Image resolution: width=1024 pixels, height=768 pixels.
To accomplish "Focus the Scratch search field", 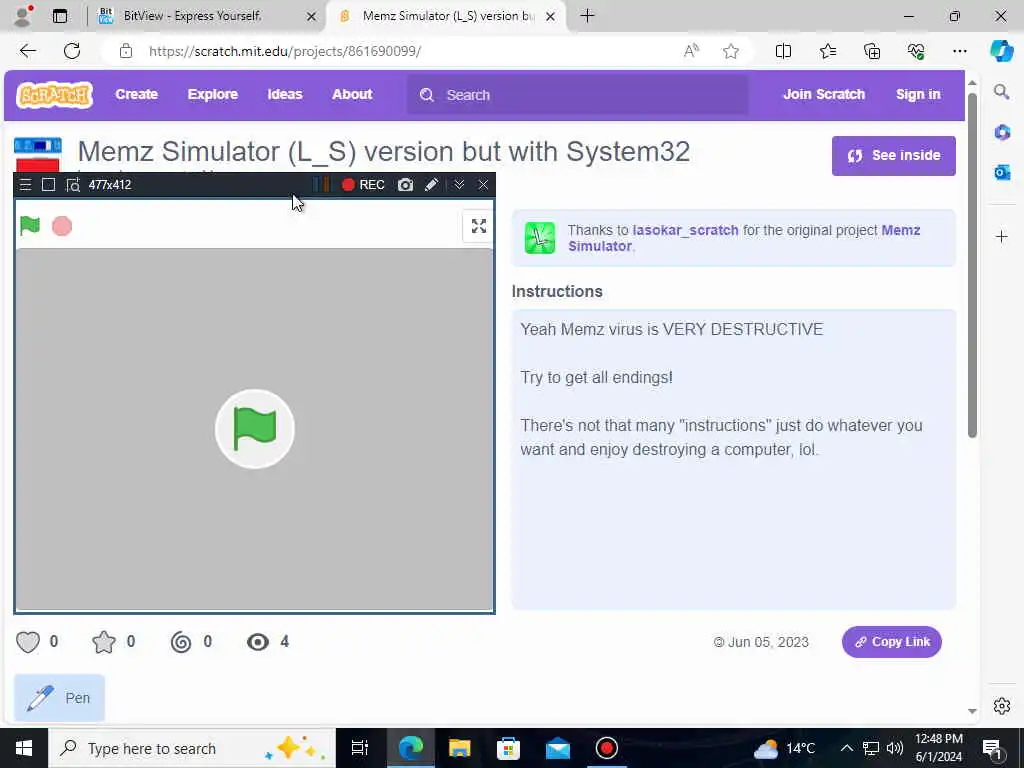I will [x=577, y=95].
